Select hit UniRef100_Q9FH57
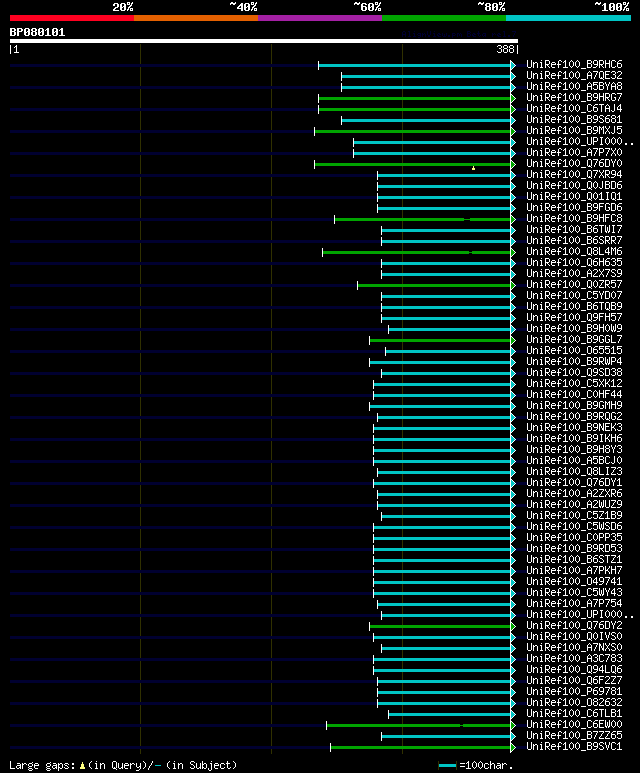 point(574,317)
